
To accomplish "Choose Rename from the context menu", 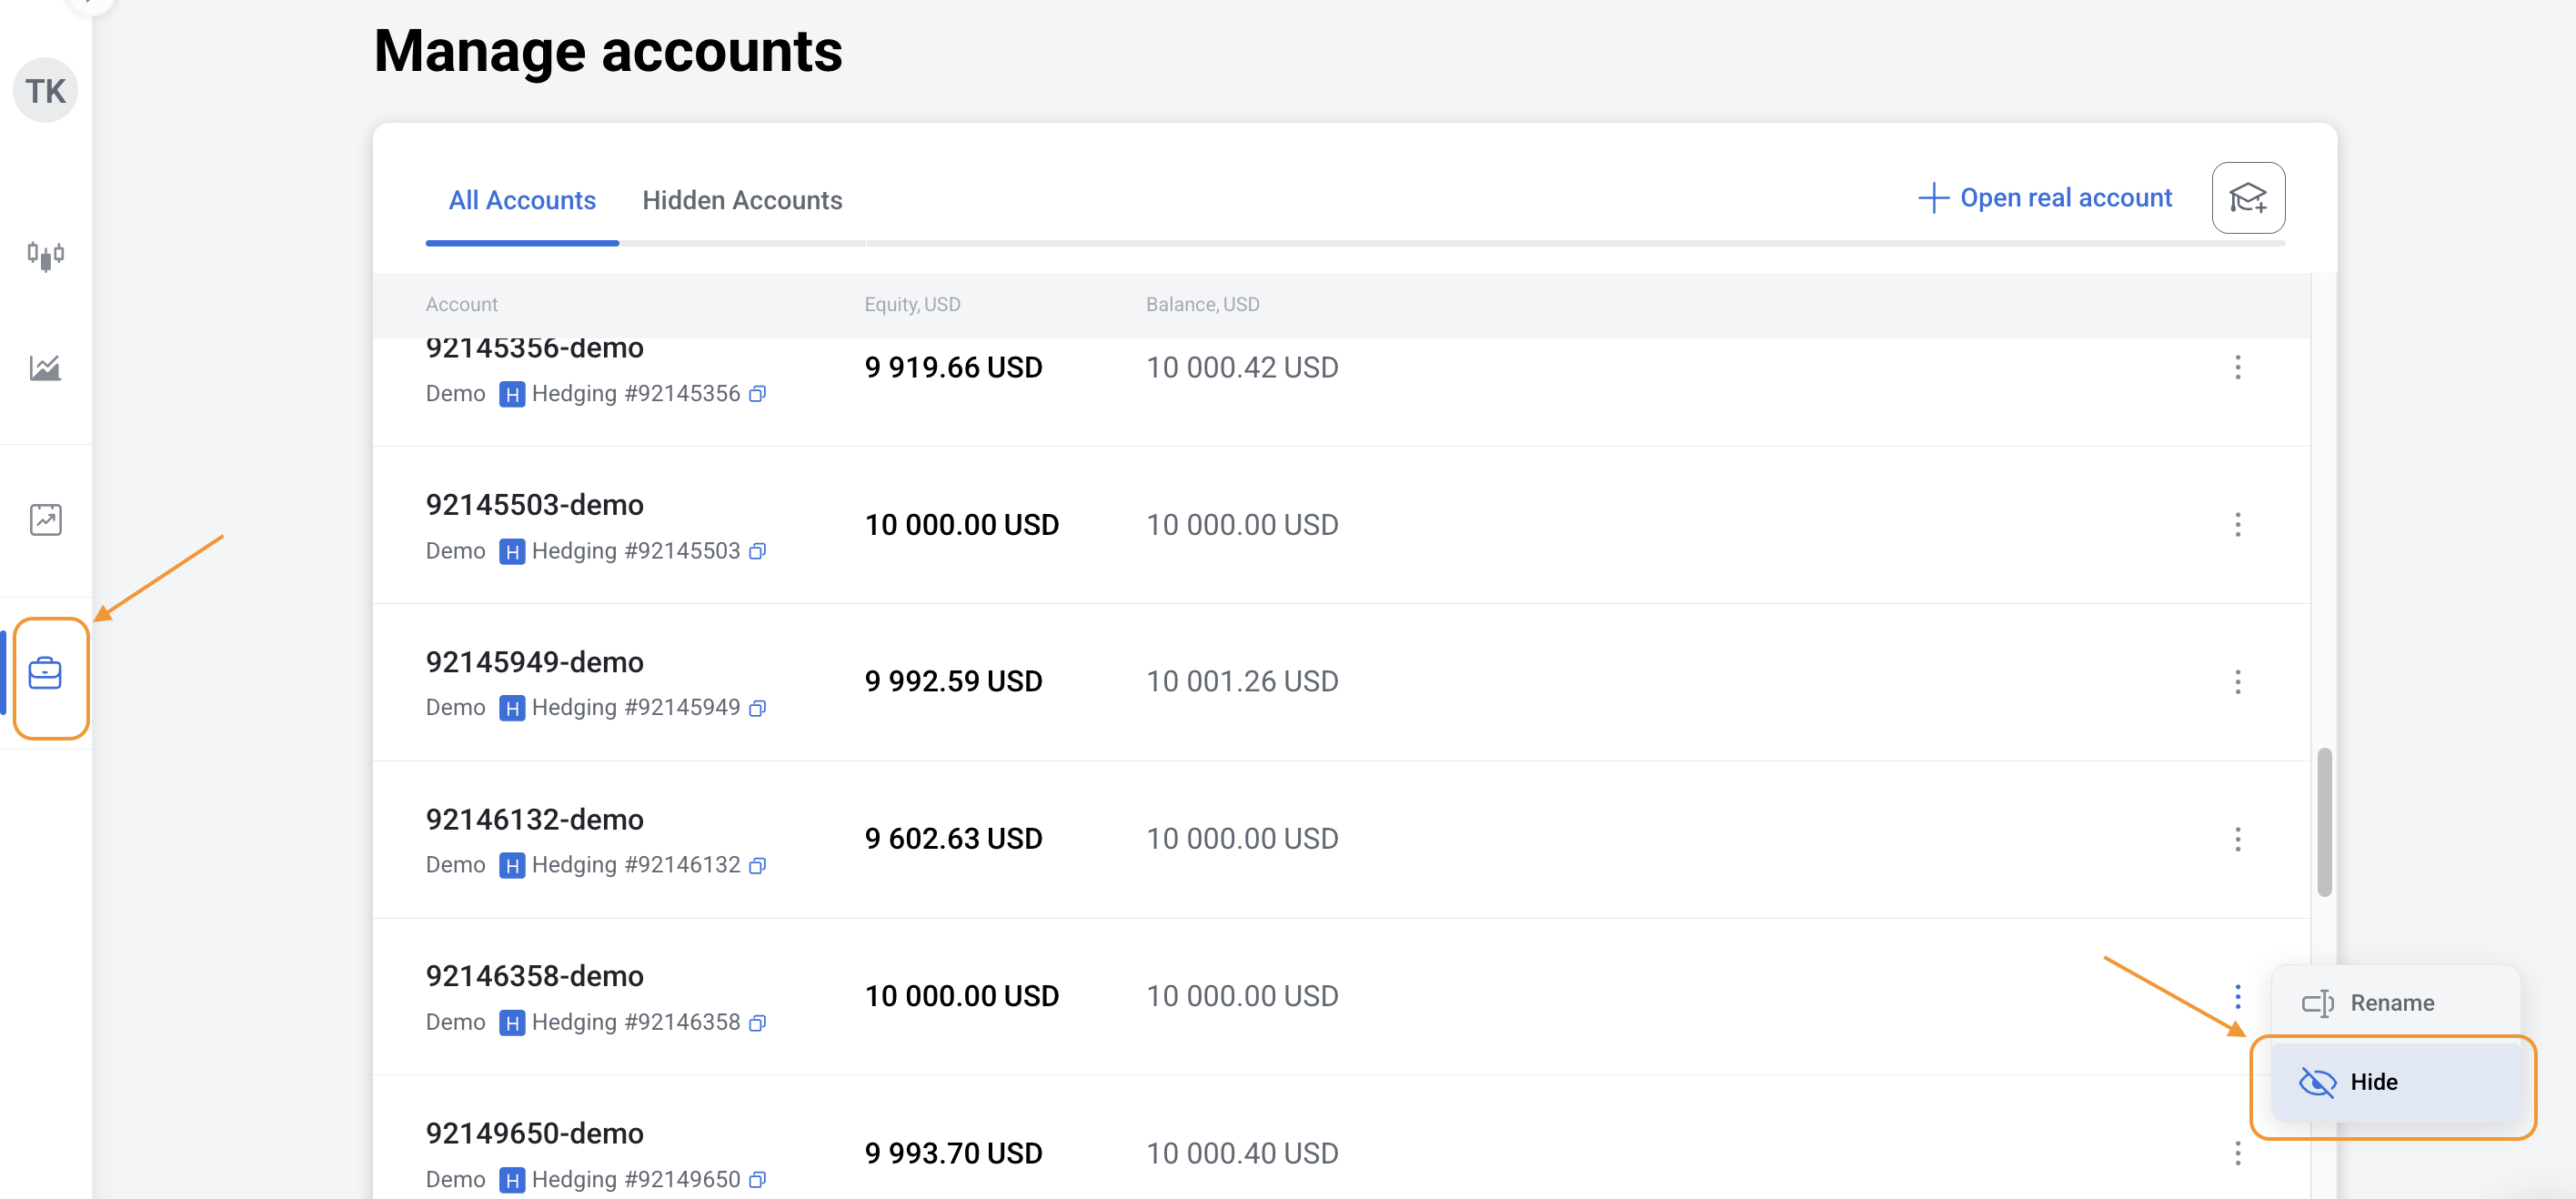I will click(x=2392, y=1003).
